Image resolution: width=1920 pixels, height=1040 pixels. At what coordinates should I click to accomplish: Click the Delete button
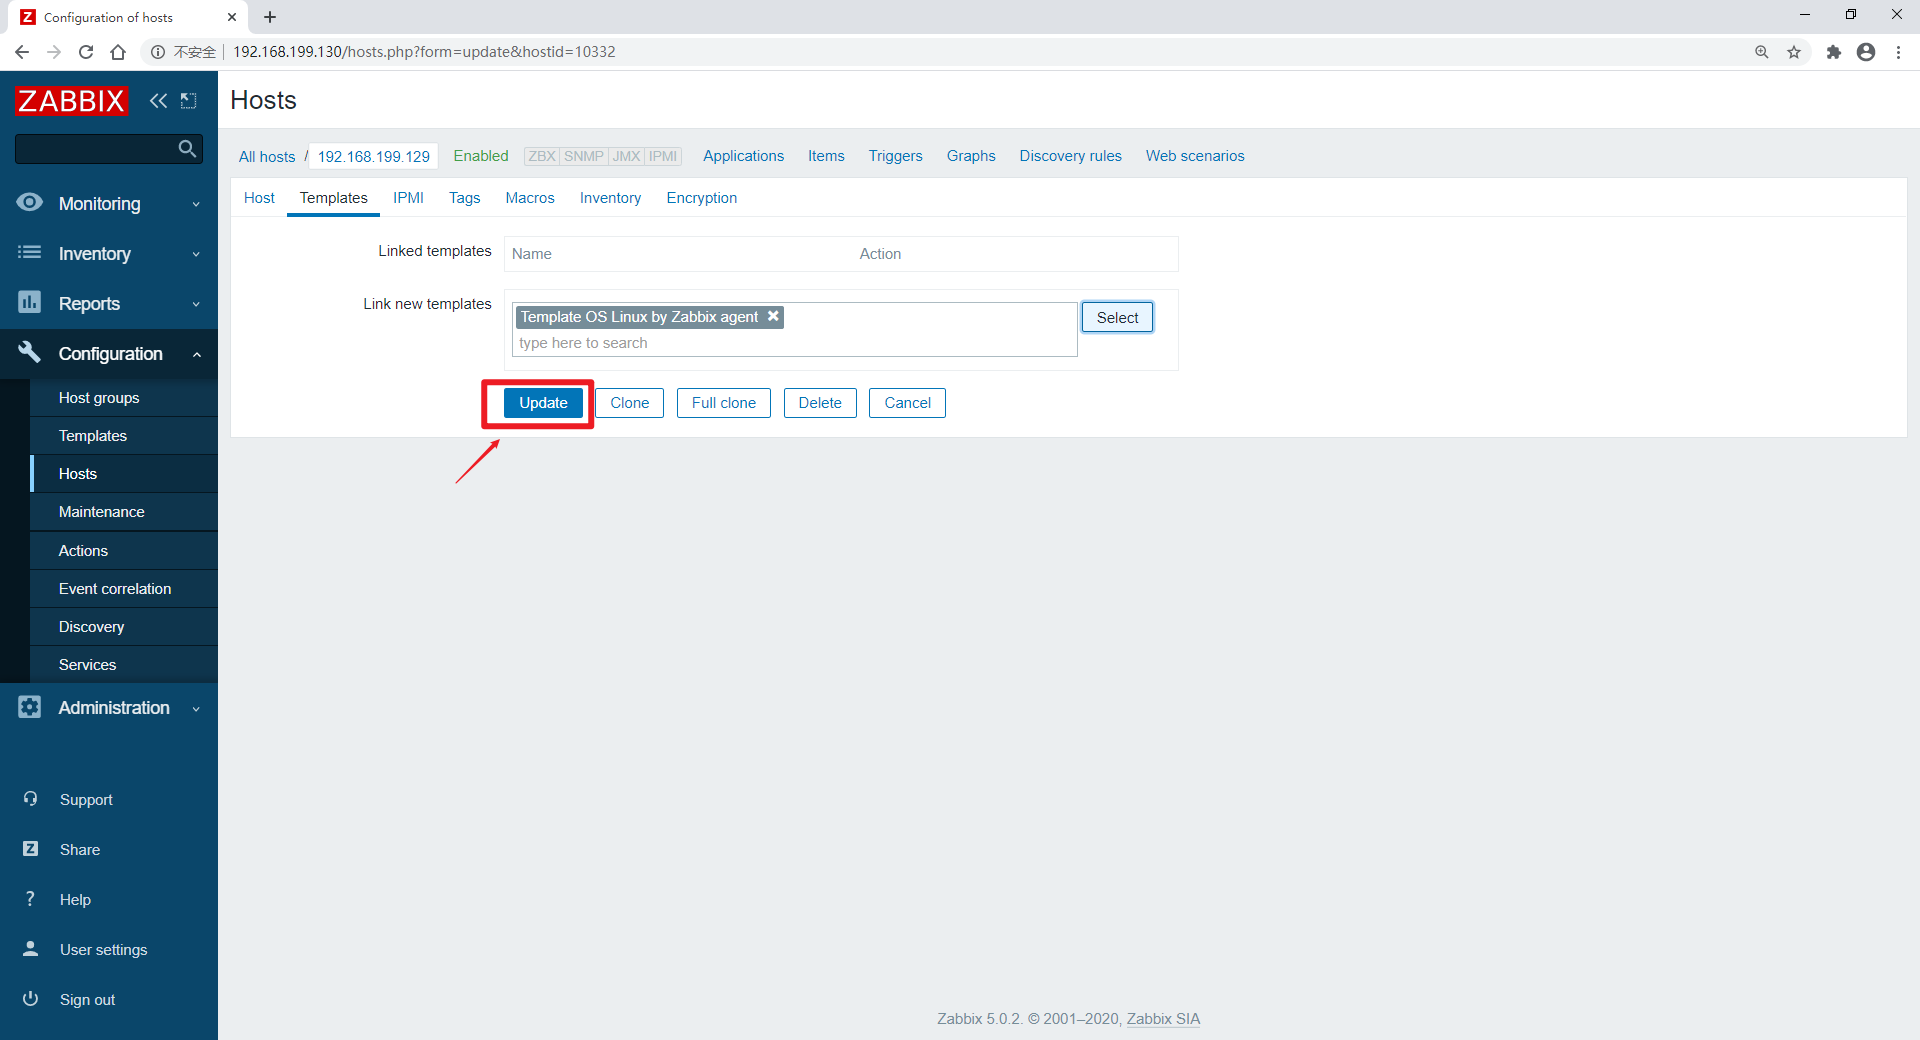[820, 403]
